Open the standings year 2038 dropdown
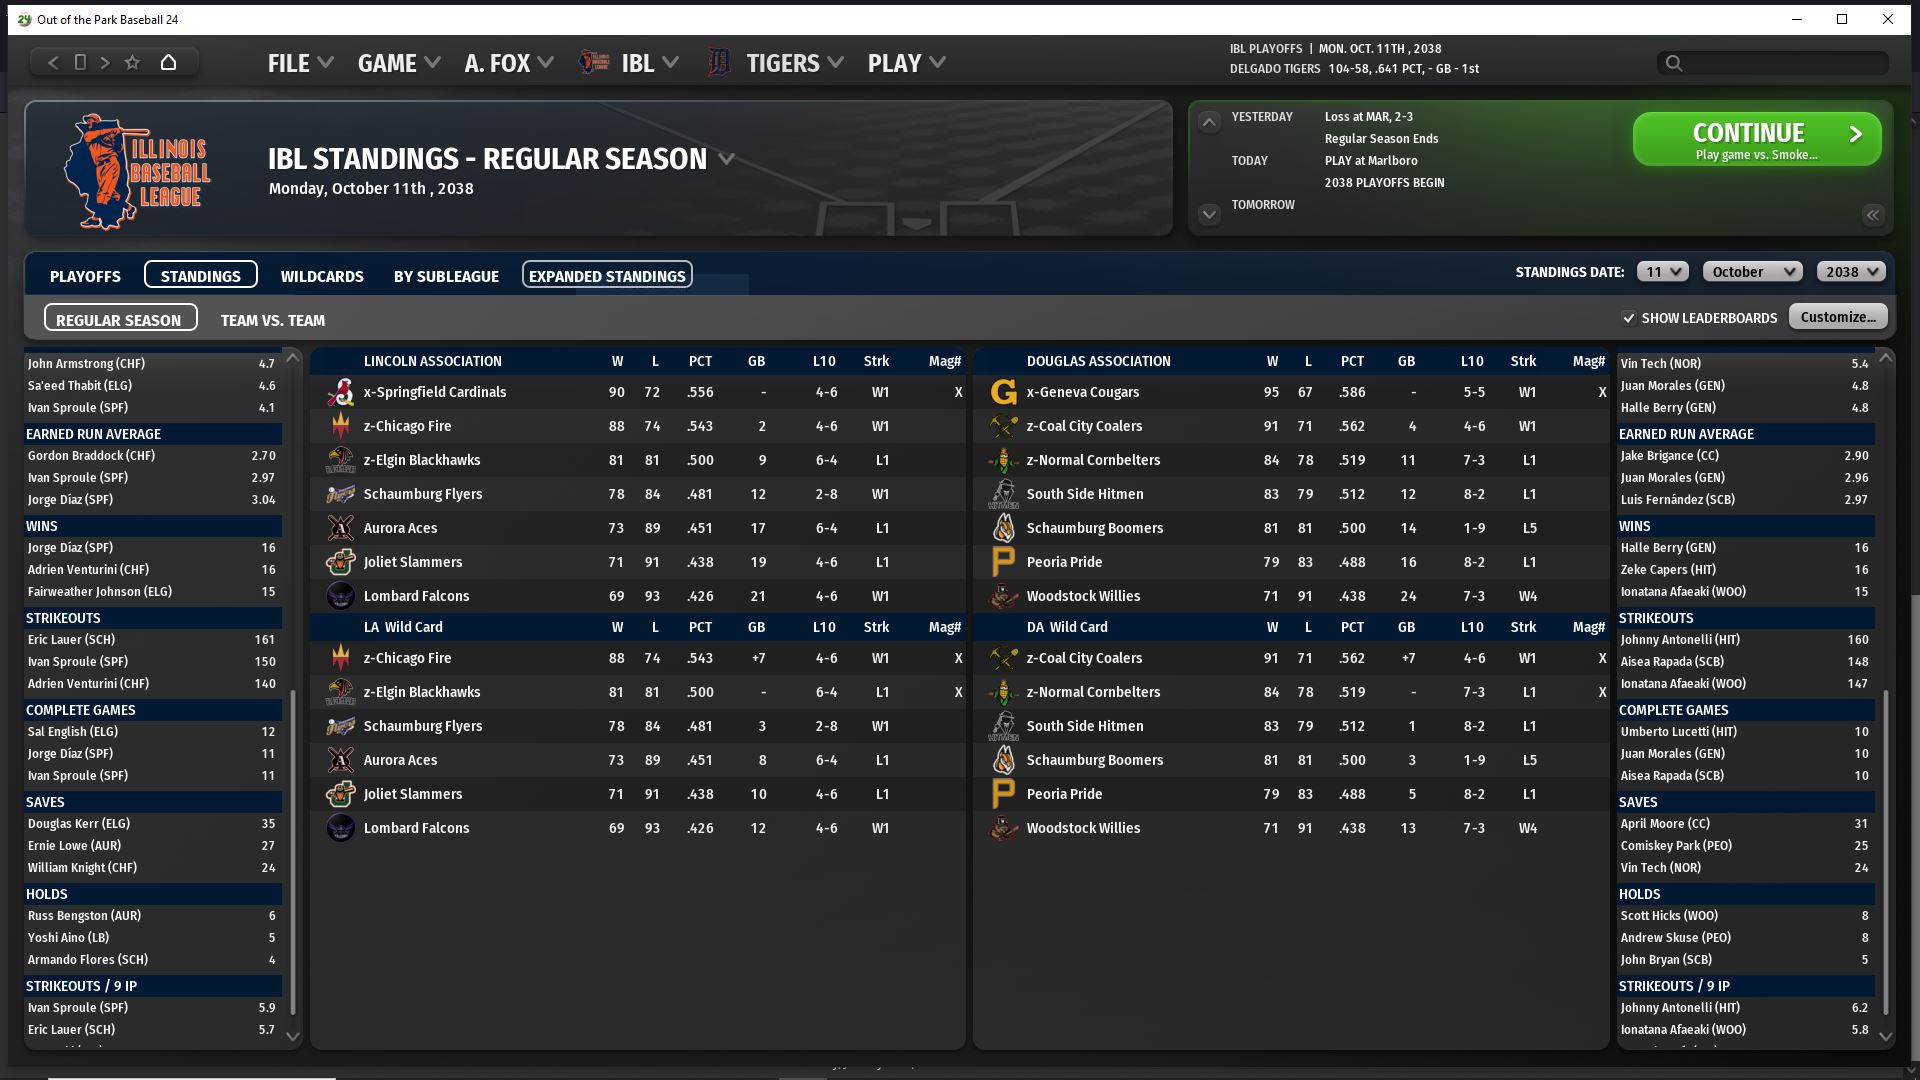1920x1080 pixels. tap(1851, 271)
